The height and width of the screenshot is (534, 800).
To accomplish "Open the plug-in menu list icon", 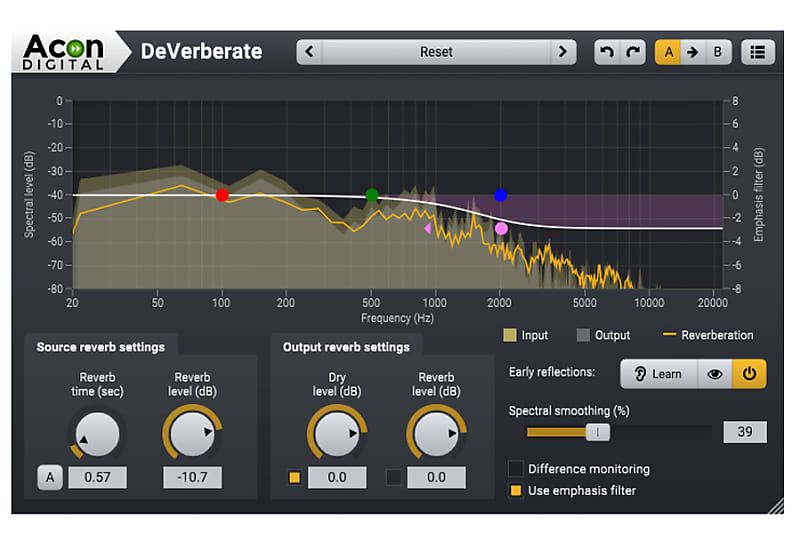I will tap(758, 52).
